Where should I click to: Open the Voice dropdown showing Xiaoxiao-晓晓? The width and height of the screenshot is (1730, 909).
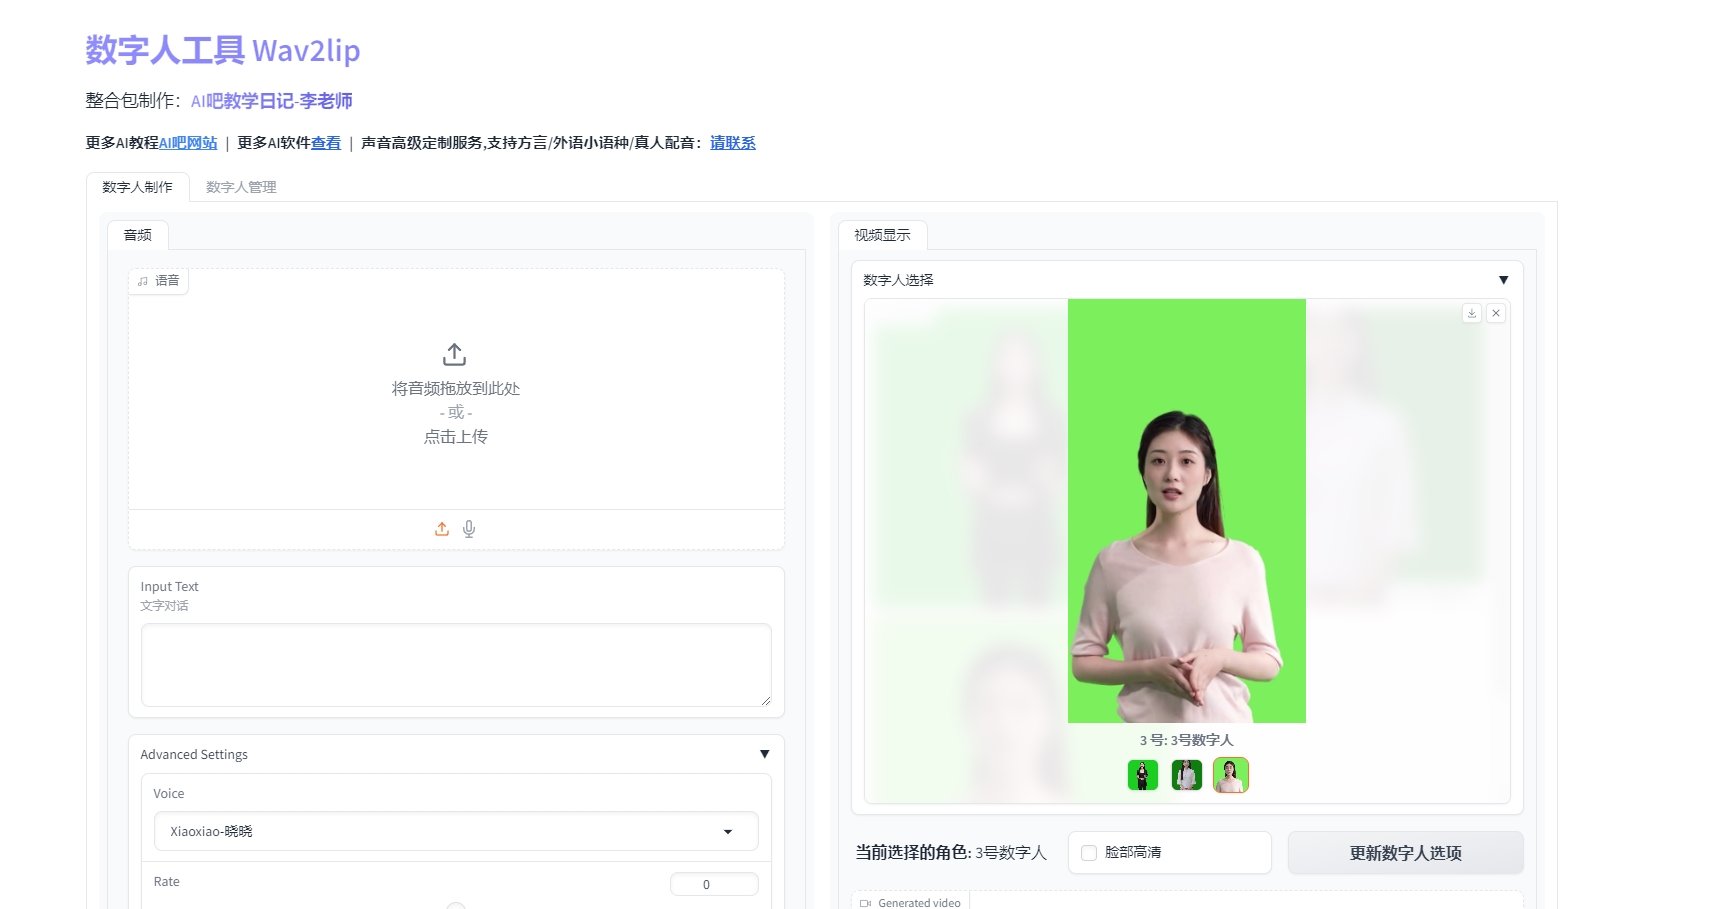[455, 830]
